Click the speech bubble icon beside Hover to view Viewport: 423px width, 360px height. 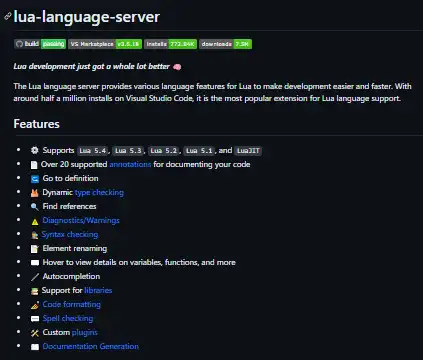pos(35,263)
